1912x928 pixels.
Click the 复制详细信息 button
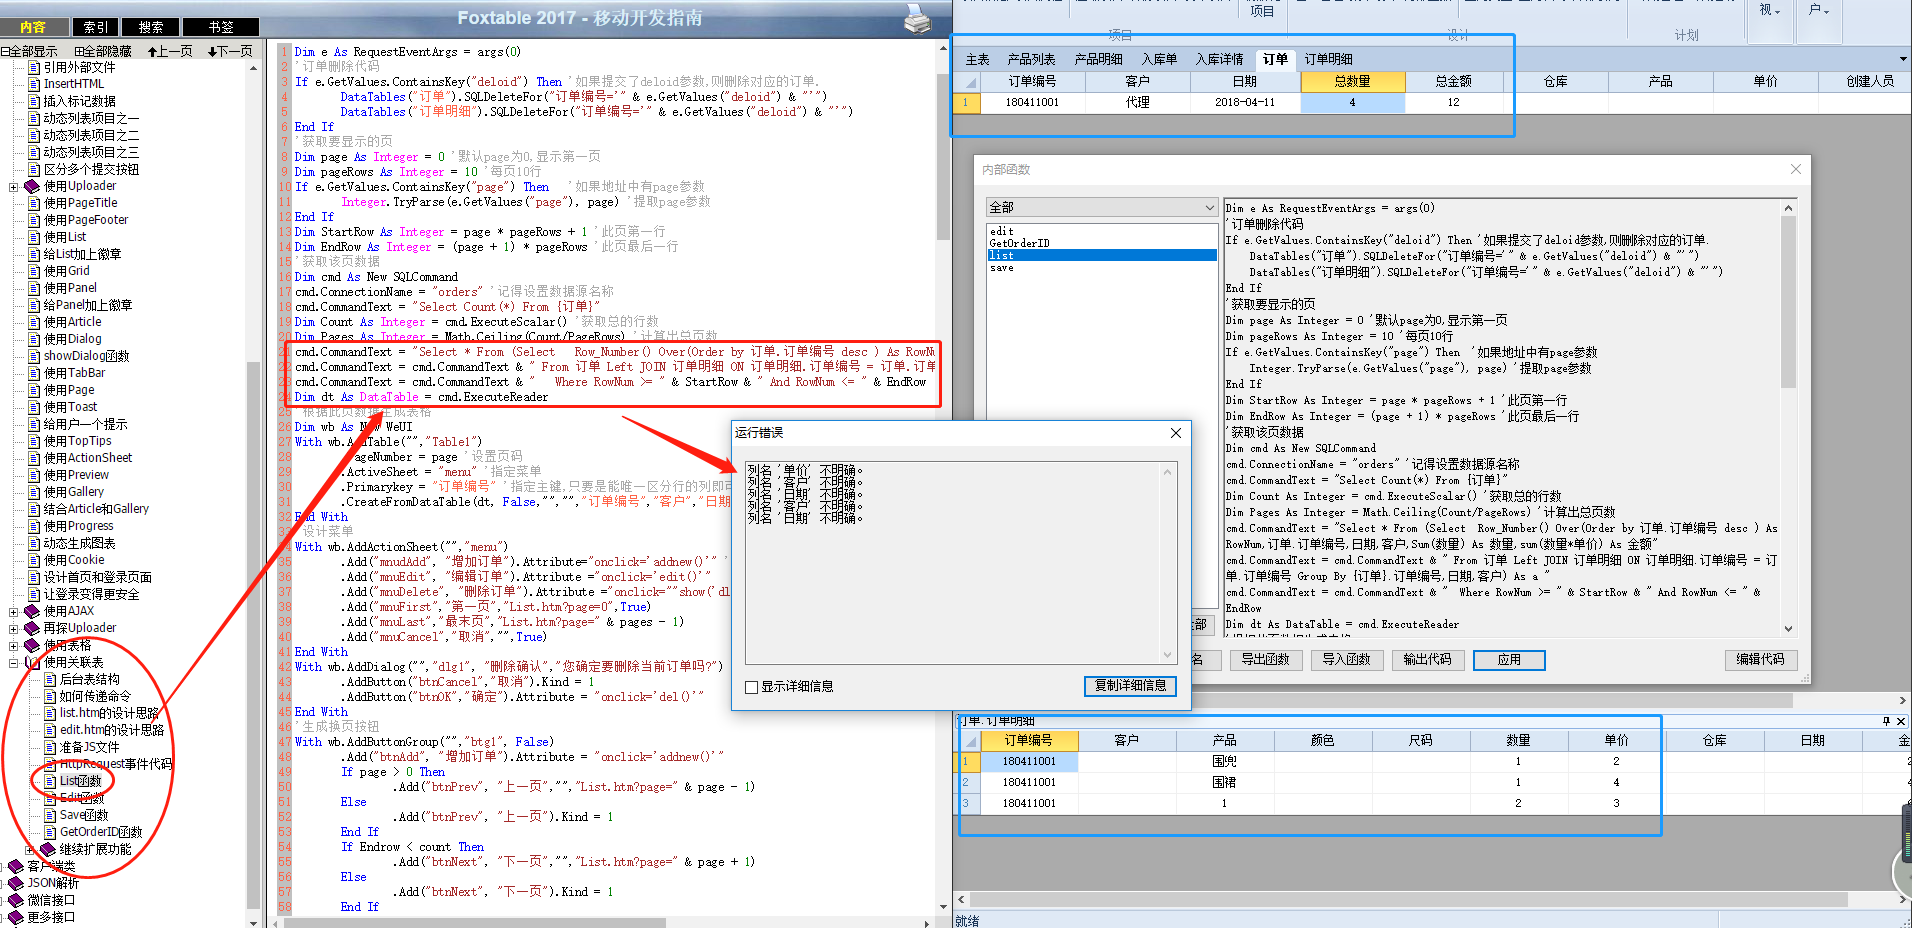tap(1130, 686)
